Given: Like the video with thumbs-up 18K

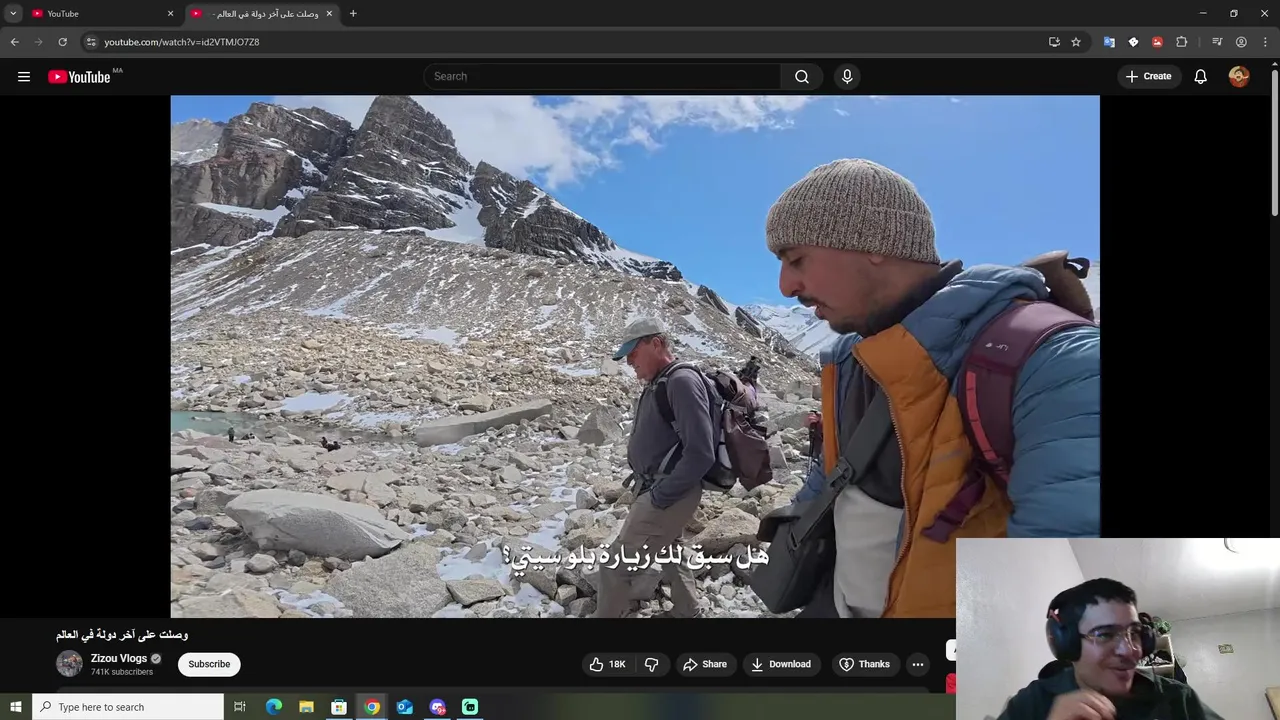Looking at the screenshot, I should coord(608,664).
